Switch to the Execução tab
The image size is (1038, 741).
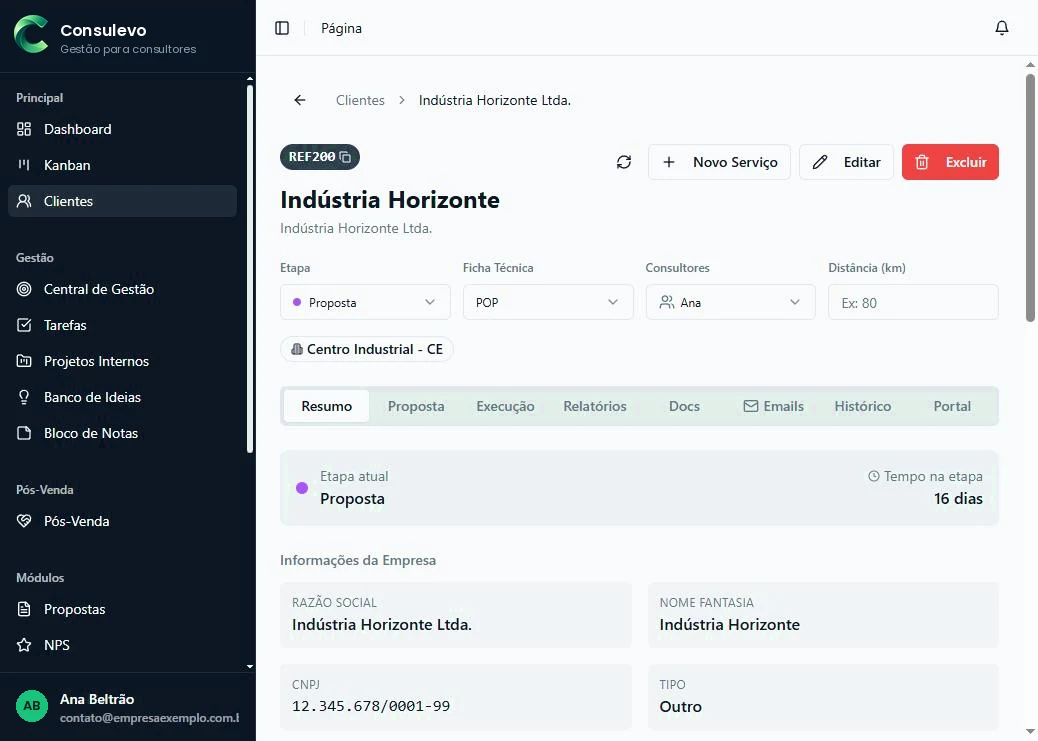pyautogui.click(x=505, y=407)
